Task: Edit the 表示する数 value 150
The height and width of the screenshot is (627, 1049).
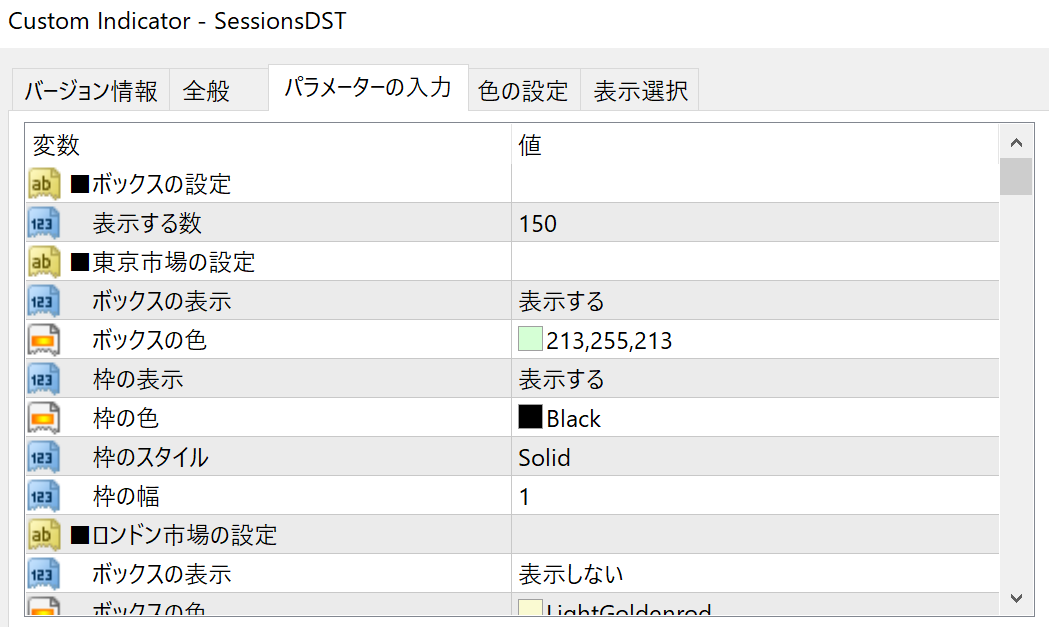Action: click(x=755, y=223)
